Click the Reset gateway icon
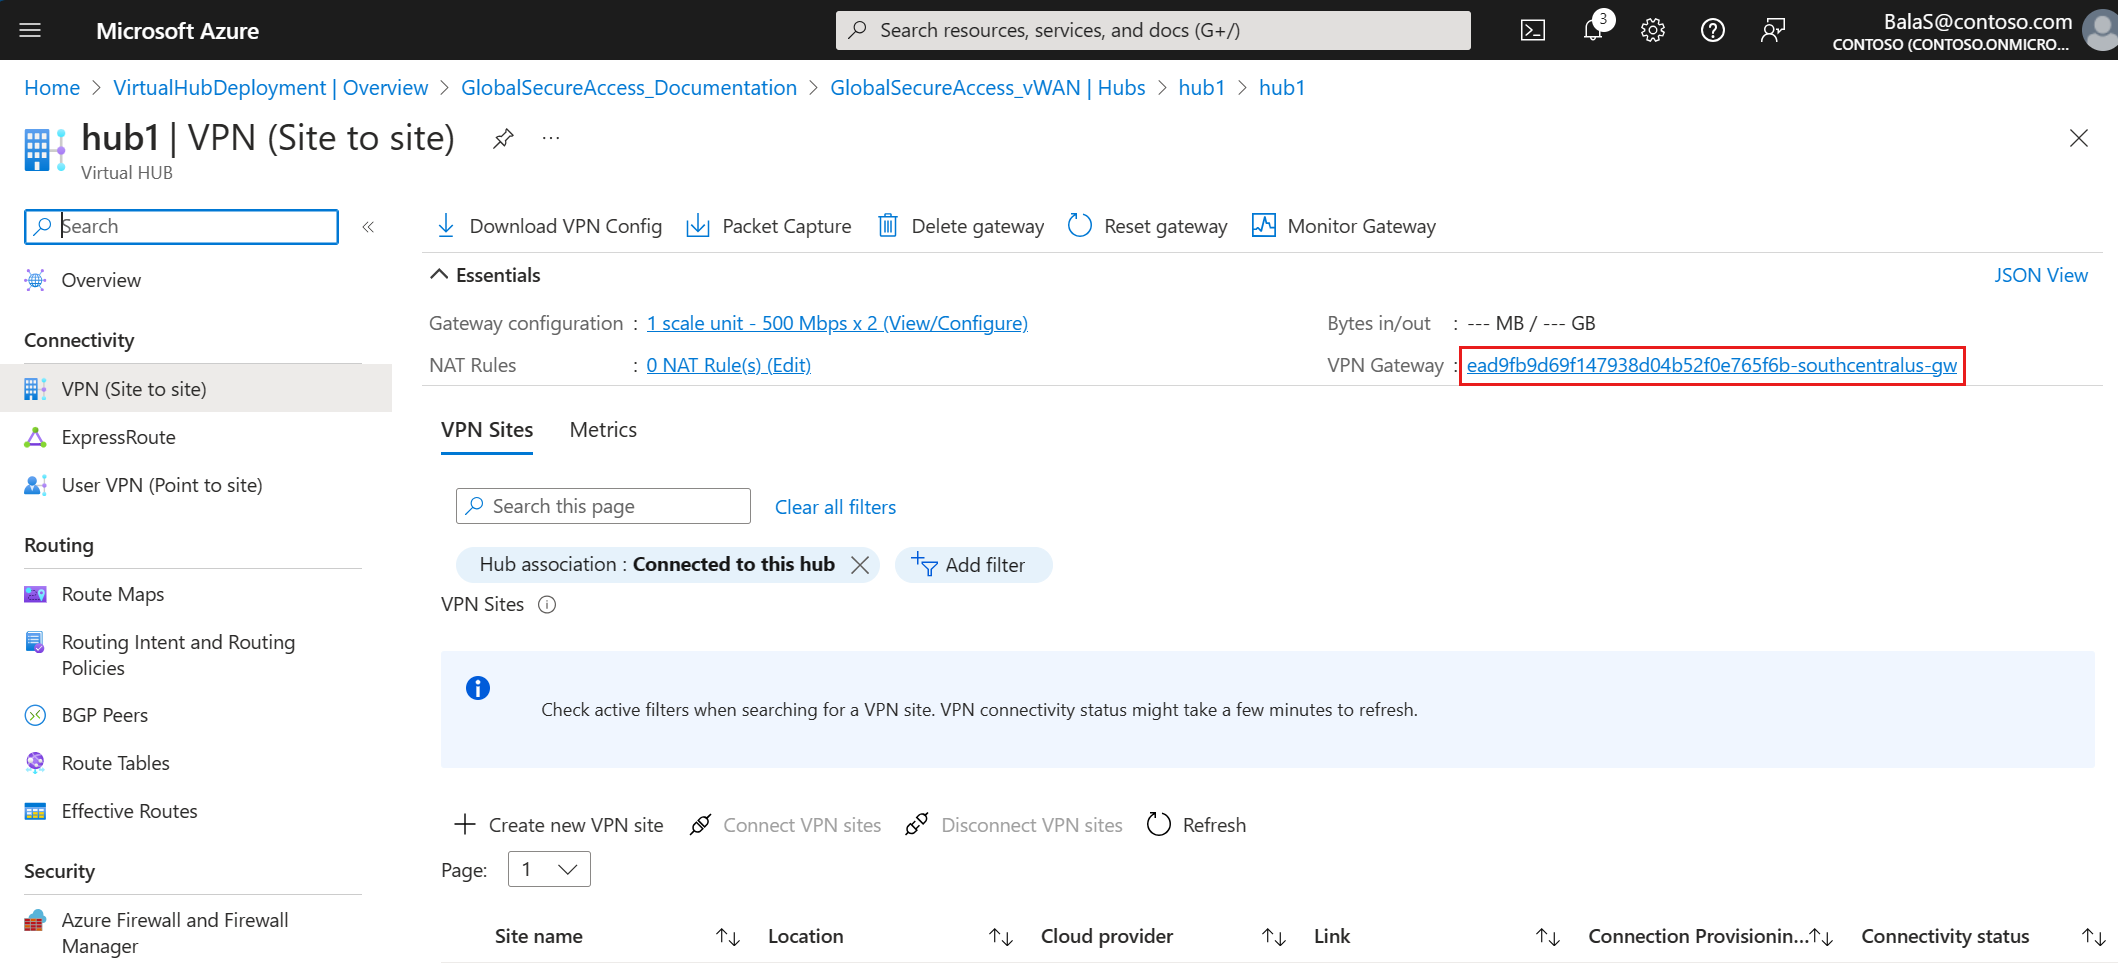Screen dimensions: 2118x969 coord(1079,226)
